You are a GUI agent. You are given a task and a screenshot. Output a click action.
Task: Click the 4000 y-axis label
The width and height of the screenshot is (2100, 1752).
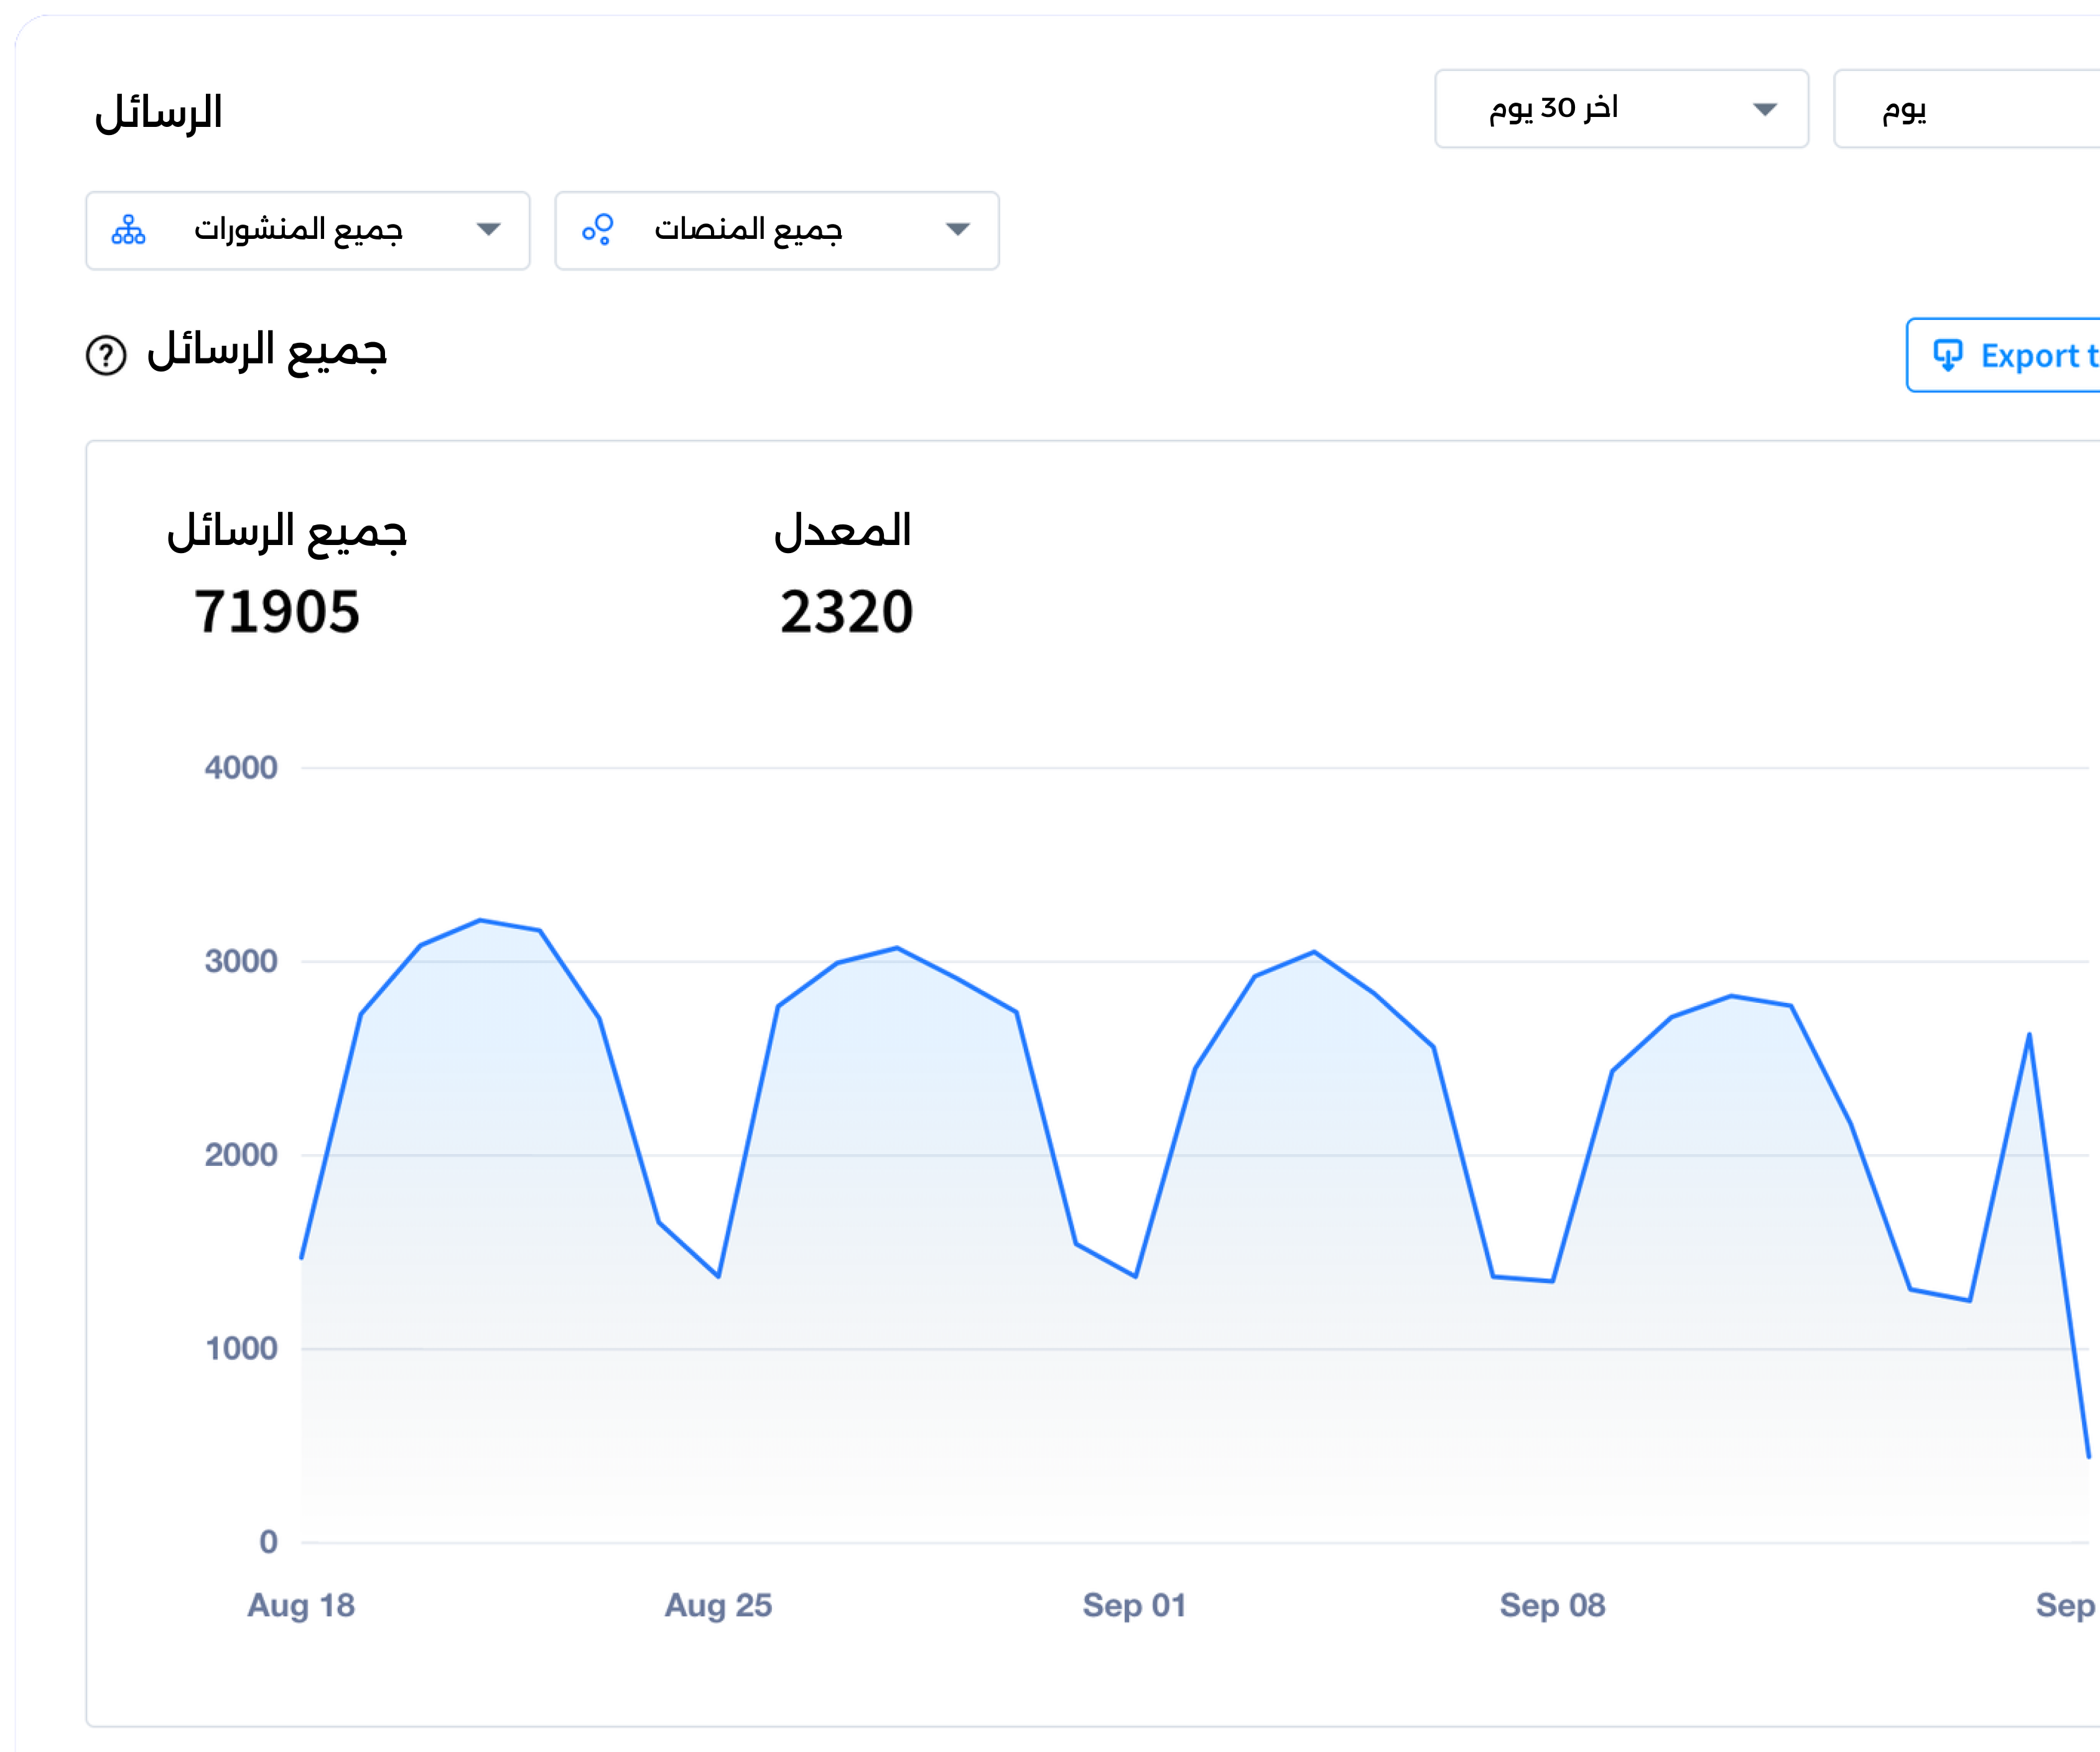click(x=241, y=768)
